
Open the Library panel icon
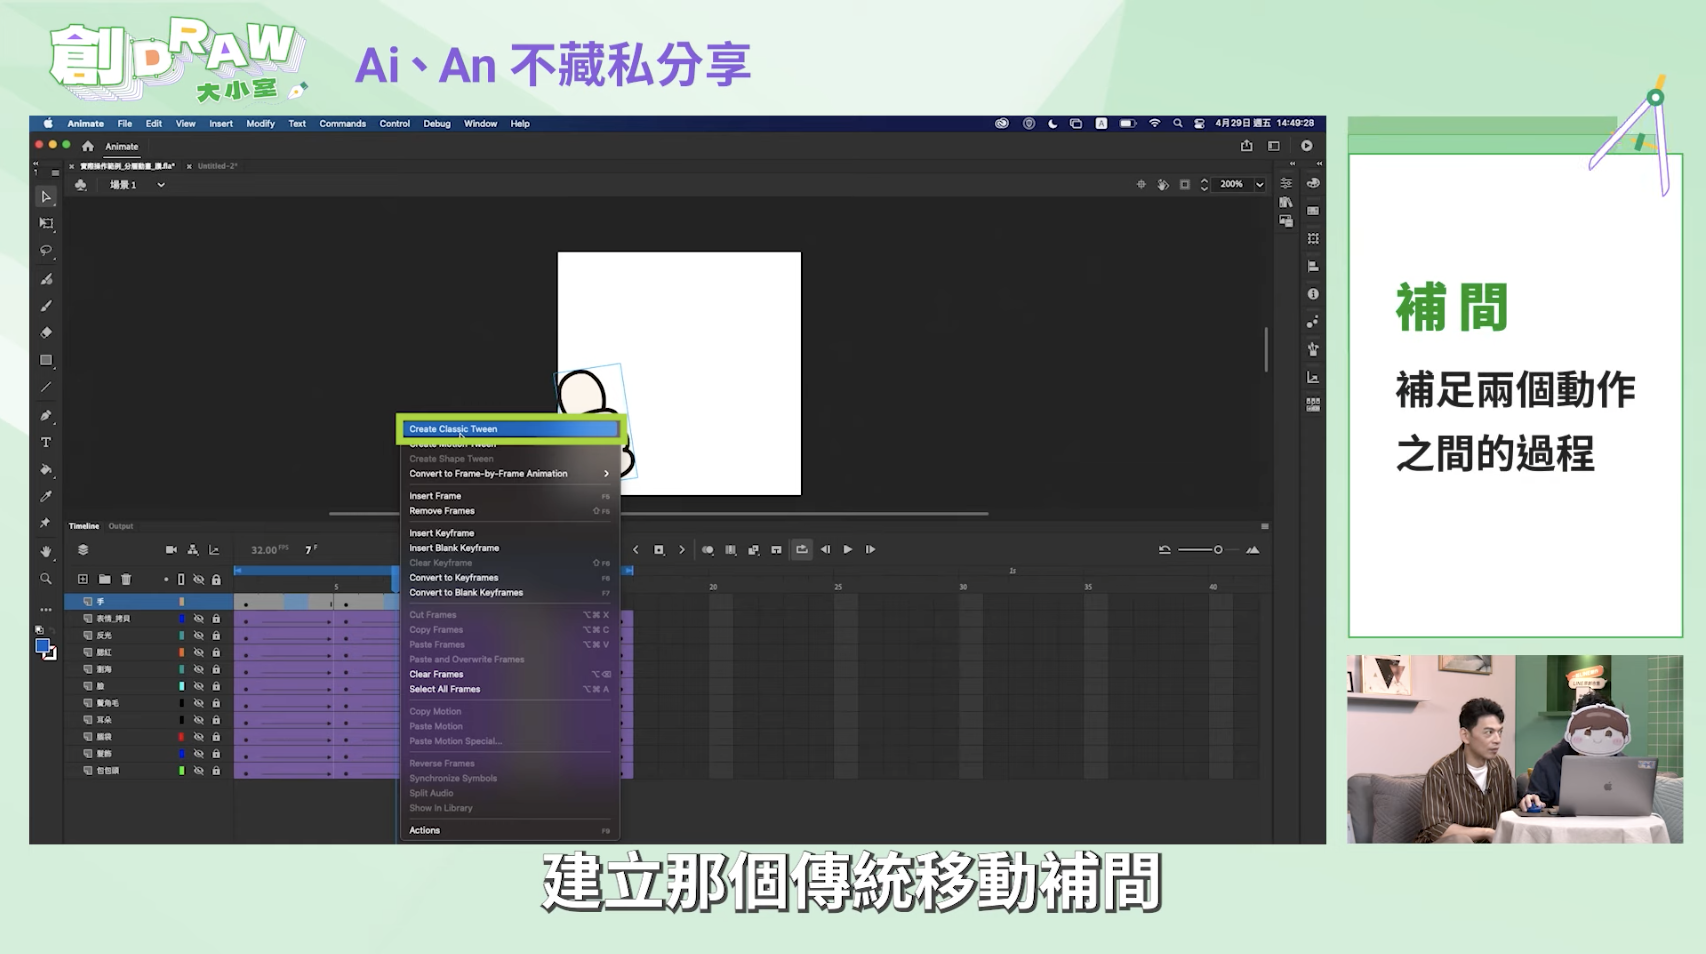(x=1286, y=202)
